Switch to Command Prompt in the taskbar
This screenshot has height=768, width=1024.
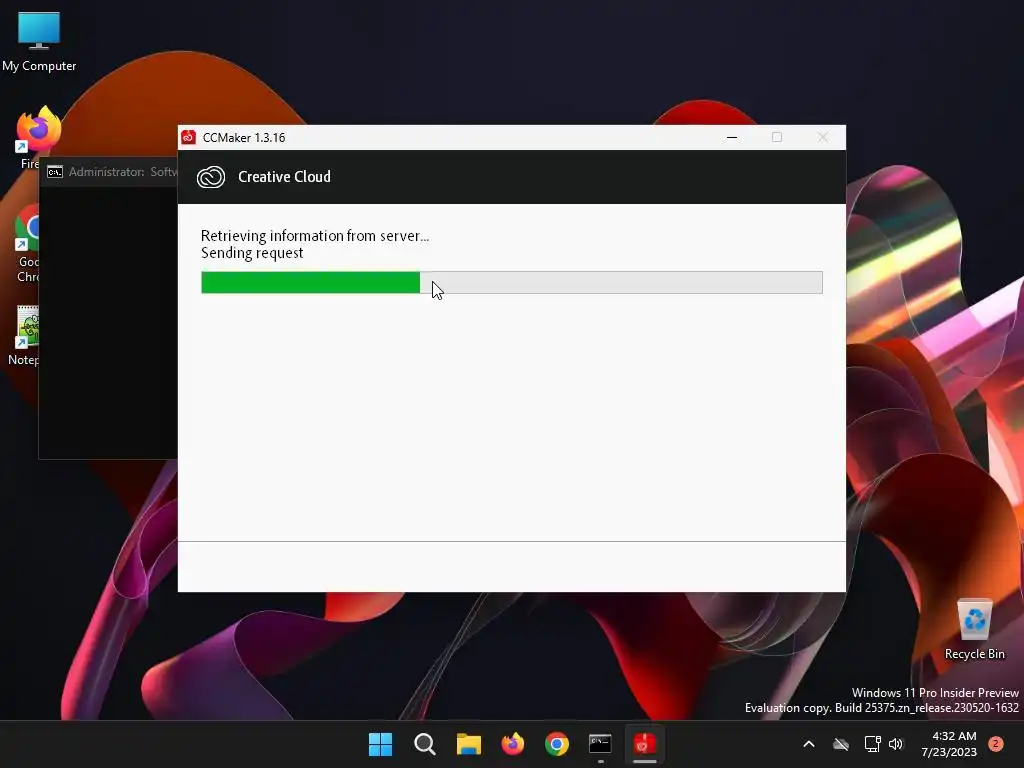(600, 744)
